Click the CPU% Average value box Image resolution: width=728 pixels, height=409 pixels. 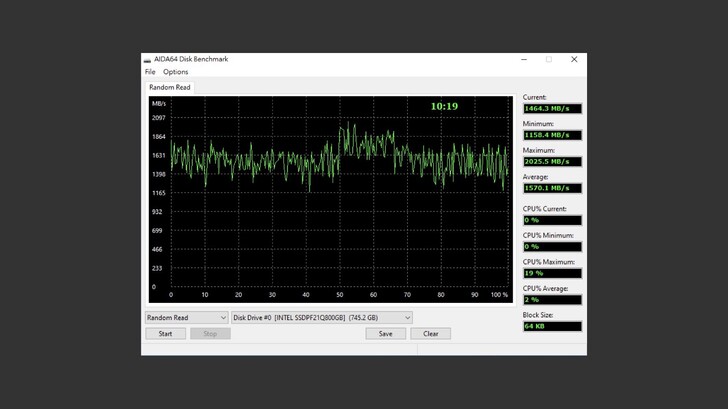[x=551, y=300]
